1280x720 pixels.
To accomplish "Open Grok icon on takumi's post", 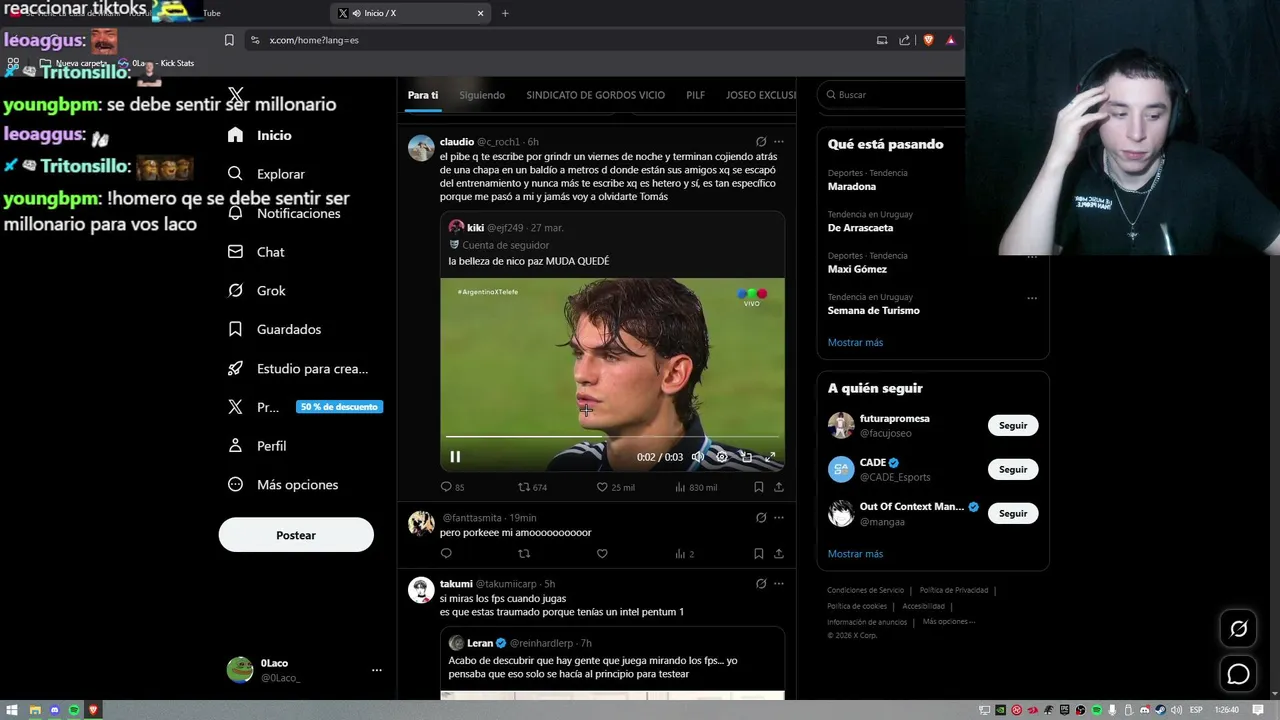I will (x=761, y=584).
